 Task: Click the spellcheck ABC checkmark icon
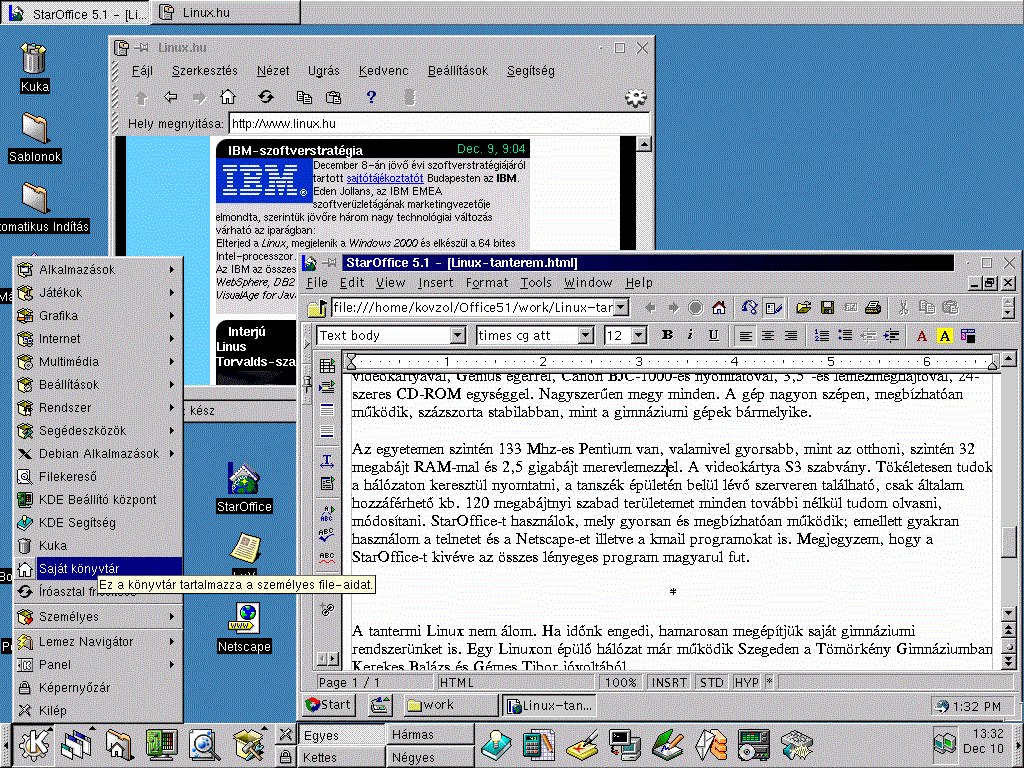click(327, 535)
